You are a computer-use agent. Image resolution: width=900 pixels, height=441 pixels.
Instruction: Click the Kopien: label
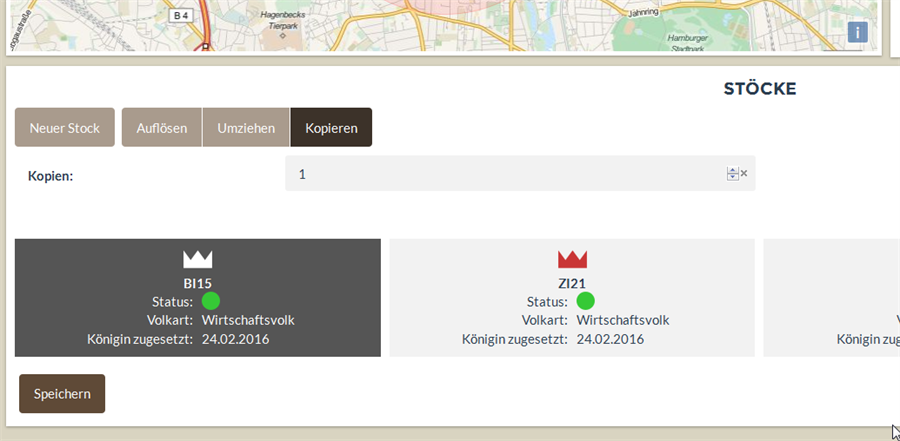pos(51,176)
